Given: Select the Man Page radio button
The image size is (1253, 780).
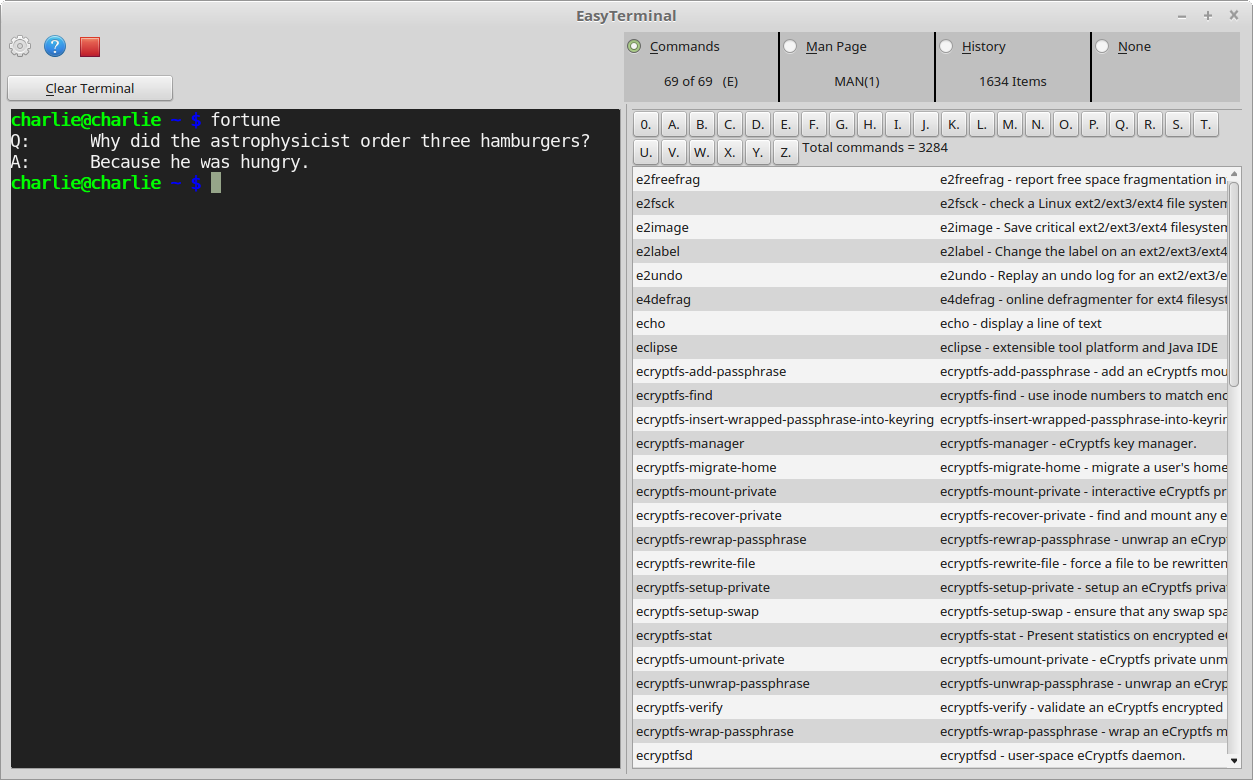Looking at the screenshot, I should pos(790,46).
